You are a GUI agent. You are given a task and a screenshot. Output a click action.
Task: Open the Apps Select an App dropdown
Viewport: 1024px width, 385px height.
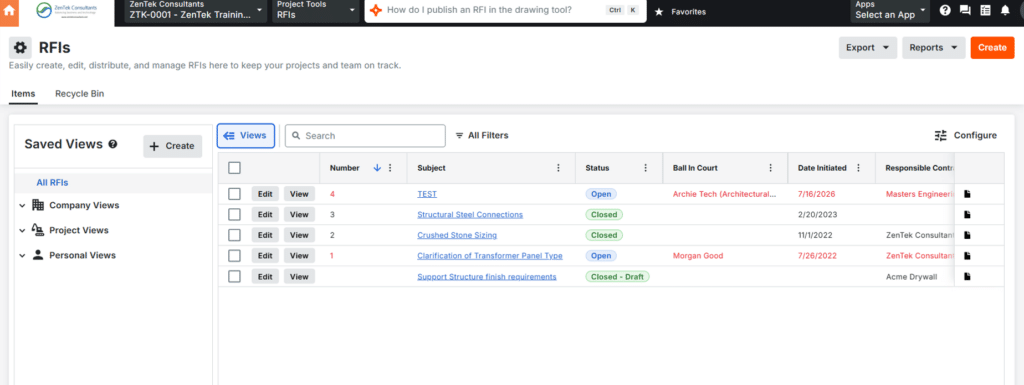(x=890, y=11)
